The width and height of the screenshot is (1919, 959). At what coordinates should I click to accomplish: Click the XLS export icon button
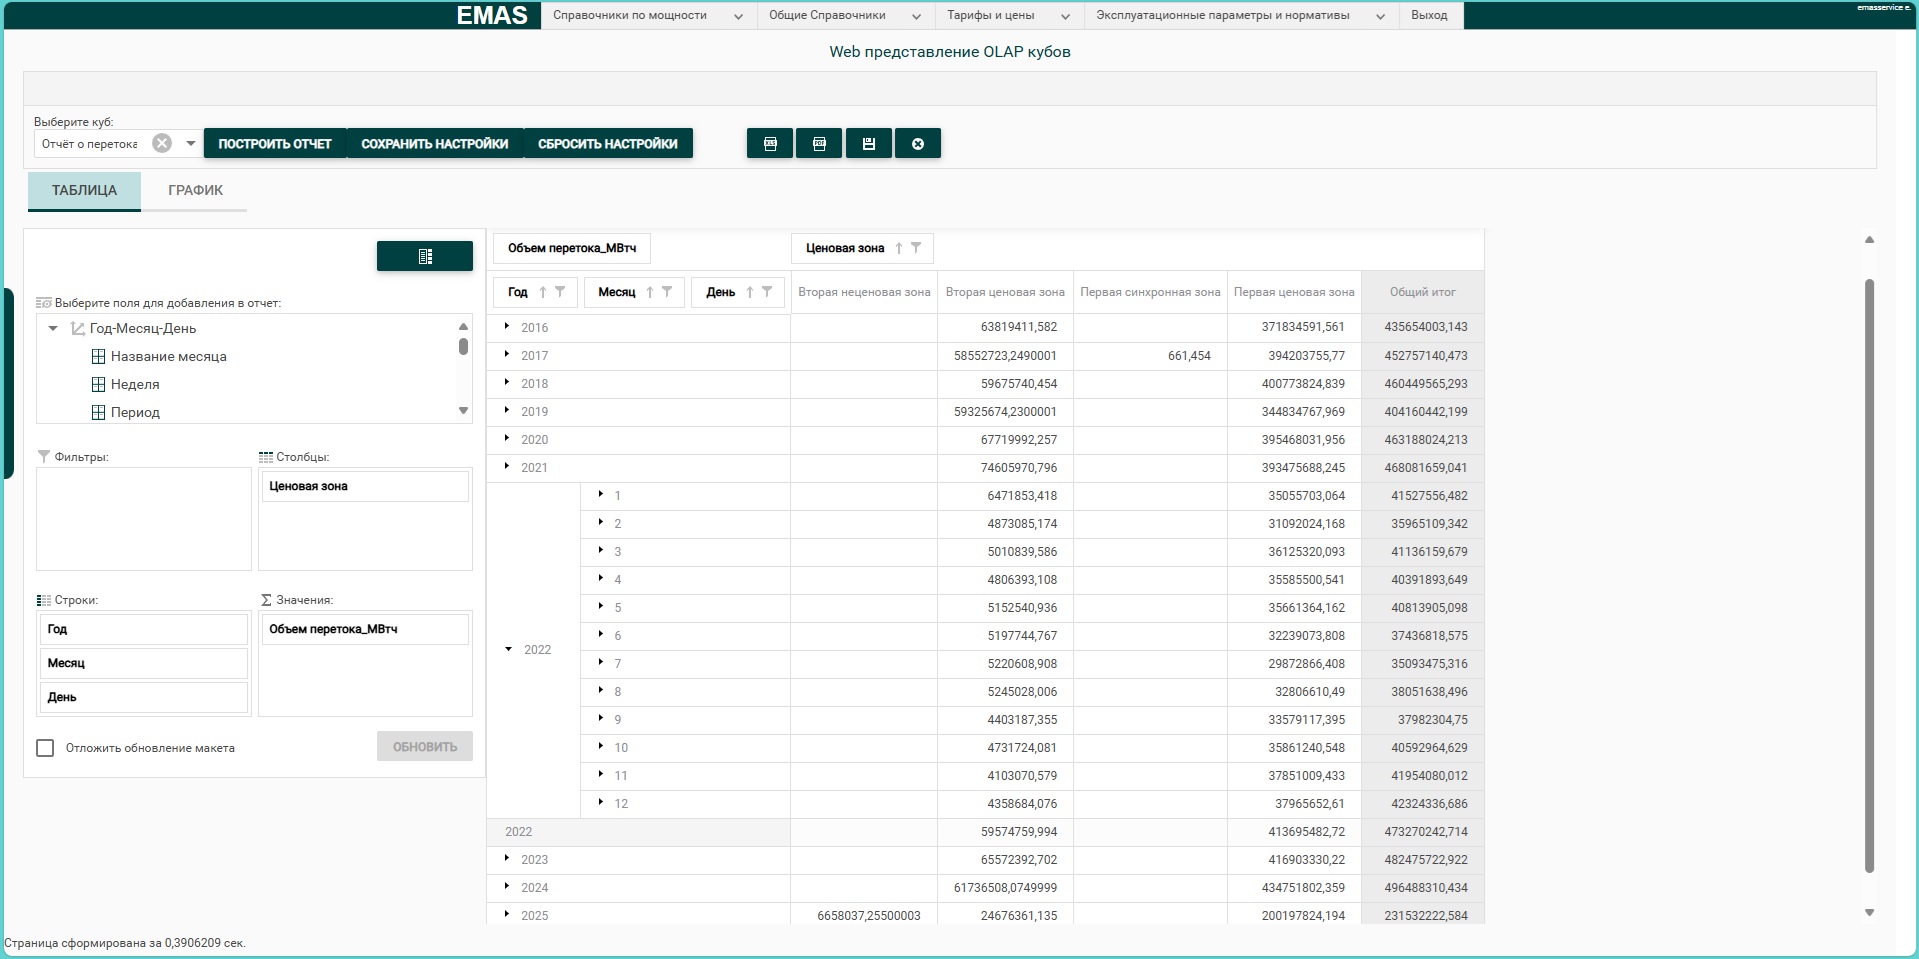pos(770,144)
